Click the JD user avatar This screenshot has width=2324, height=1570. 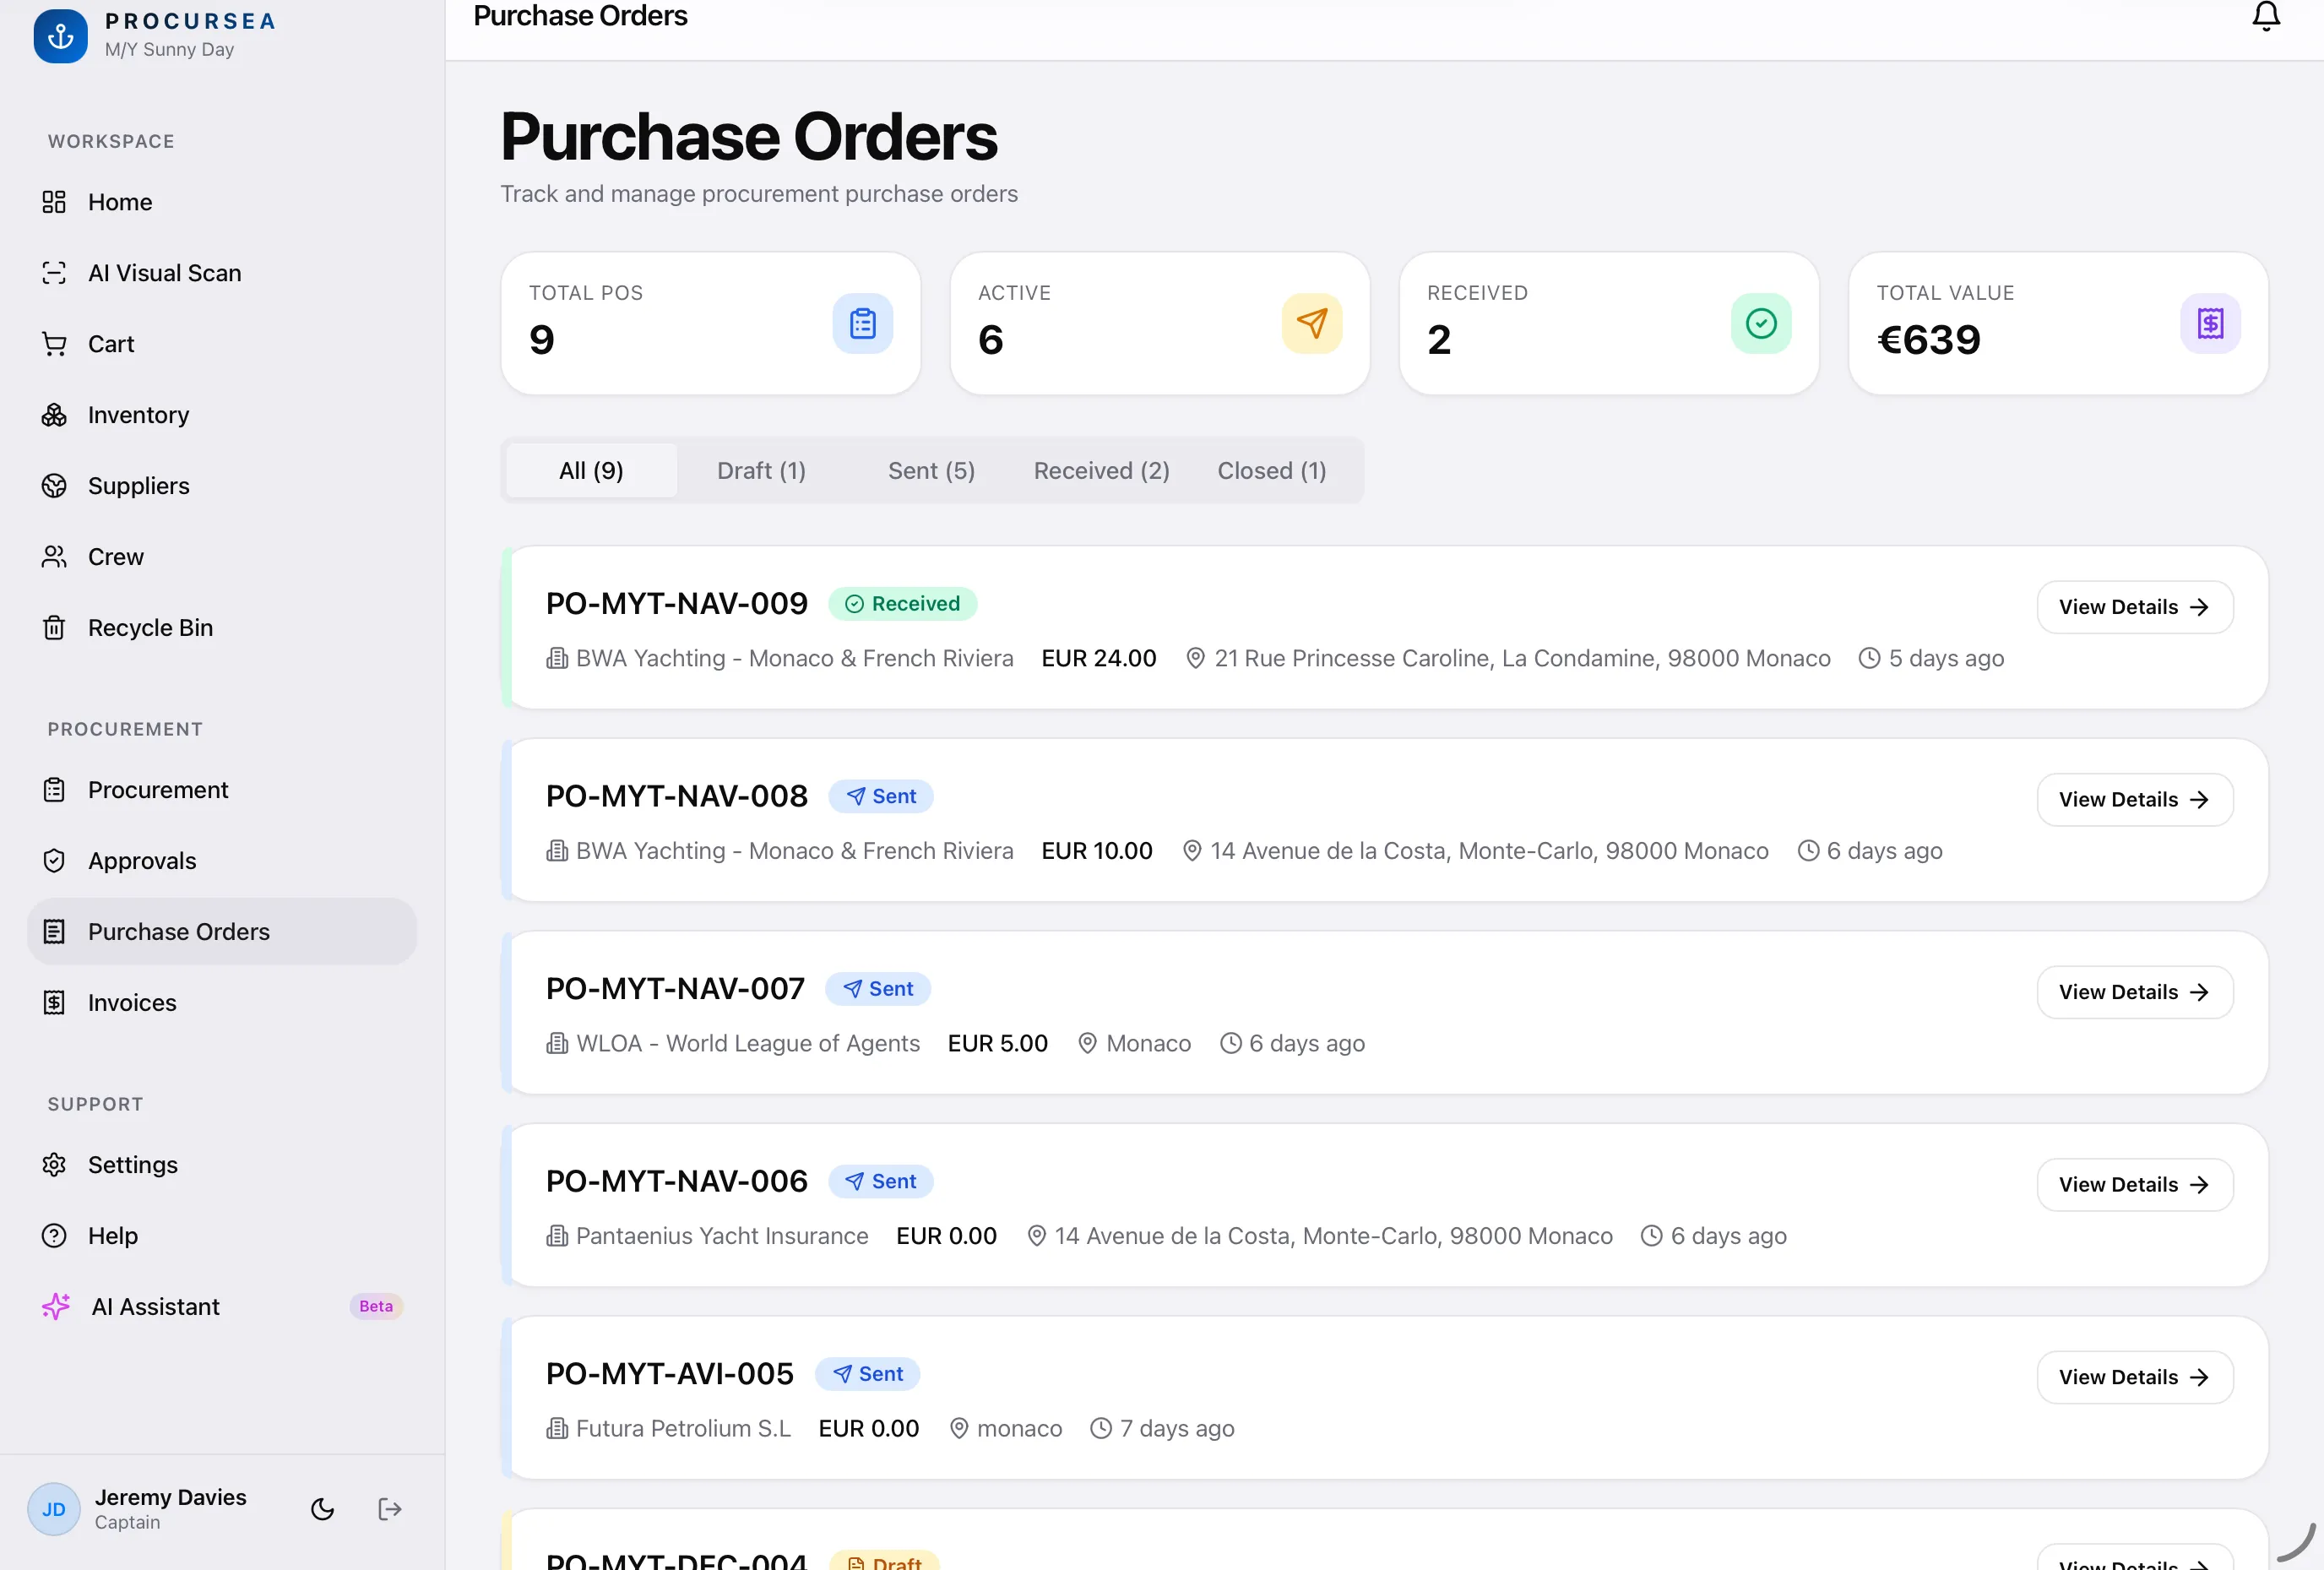(x=54, y=1509)
